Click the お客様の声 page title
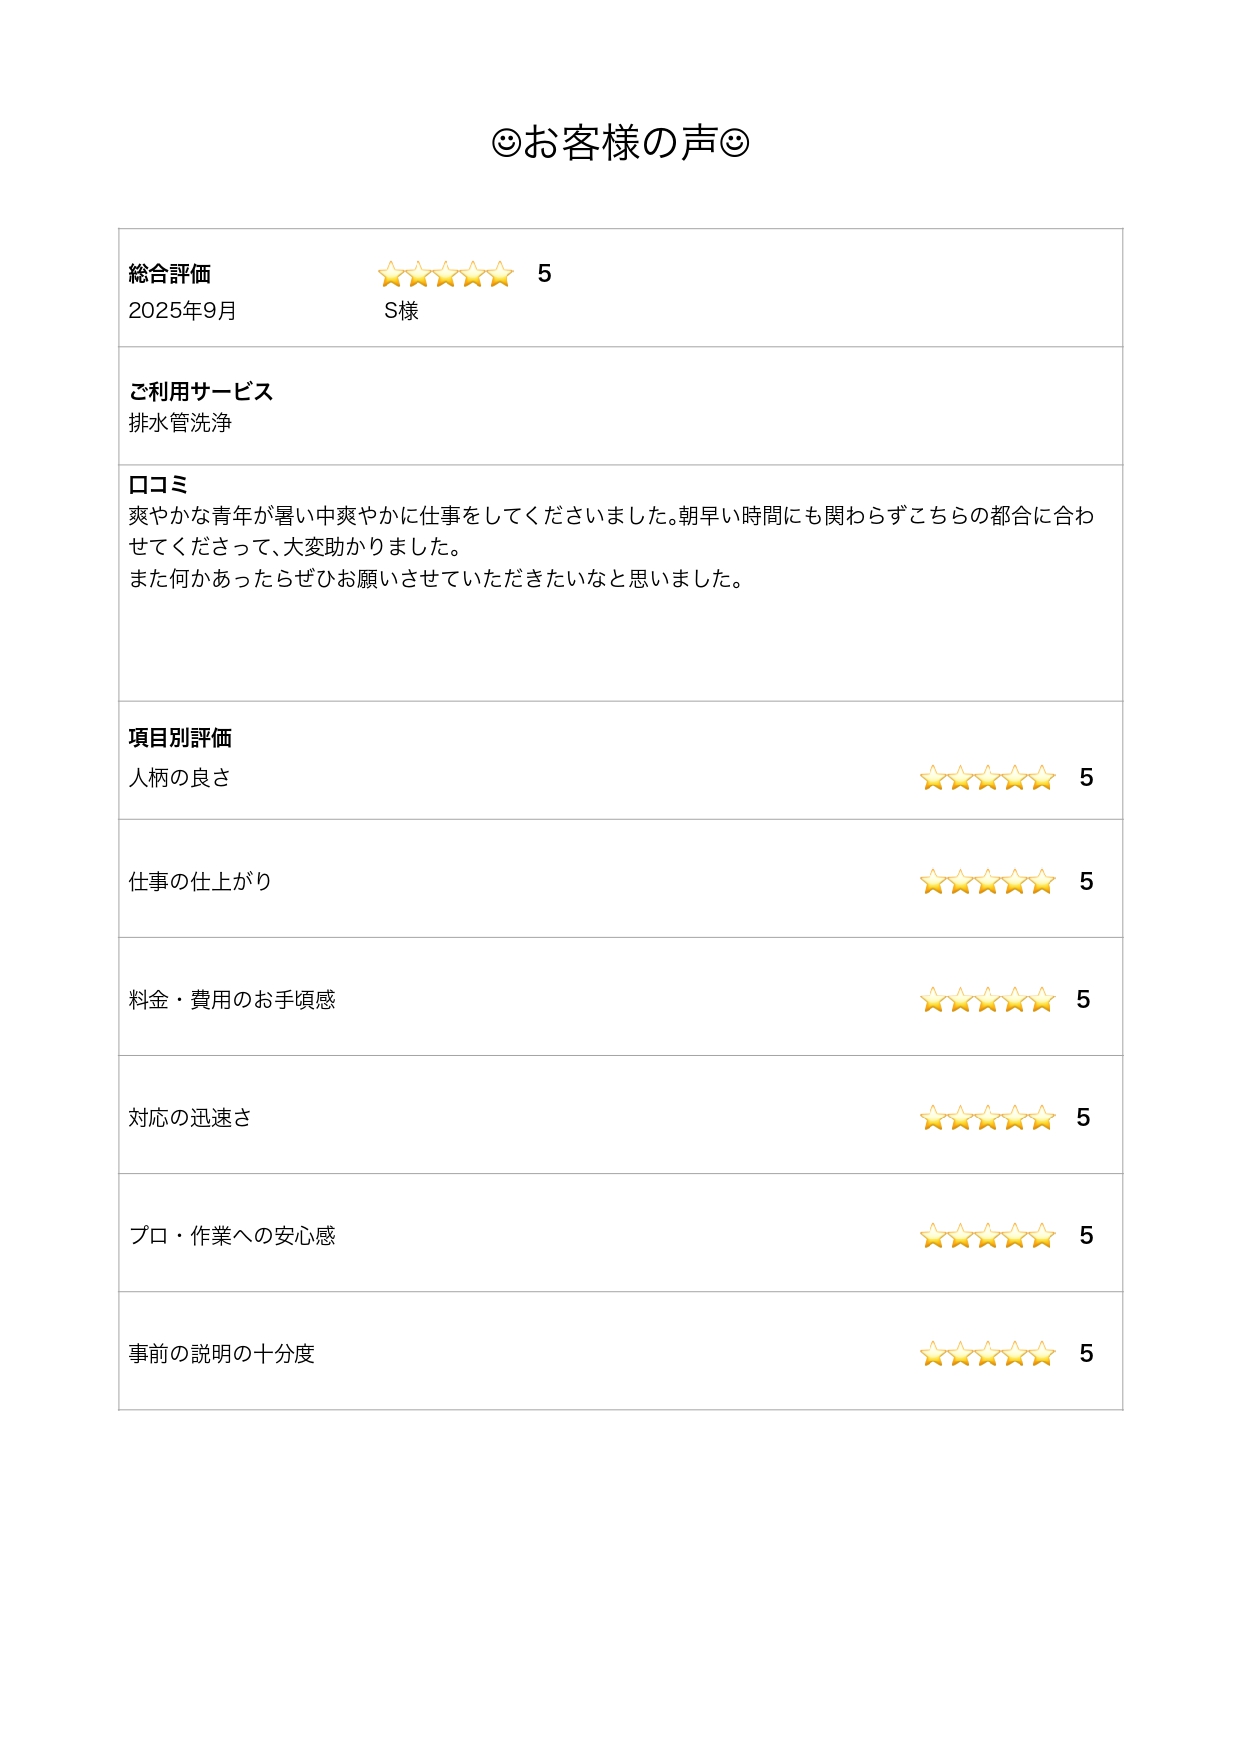The width and height of the screenshot is (1241, 1754). click(x=620, y=143)
